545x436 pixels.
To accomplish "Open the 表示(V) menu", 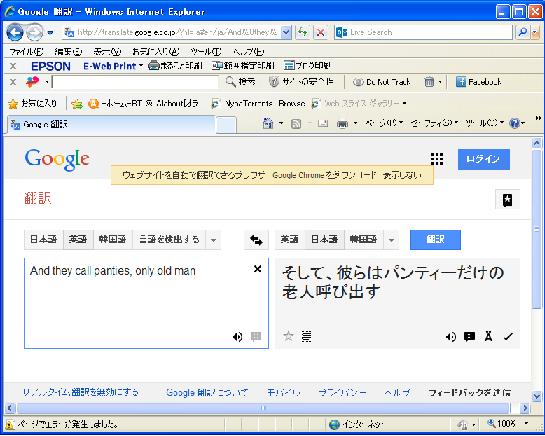I will coord(107,52).
